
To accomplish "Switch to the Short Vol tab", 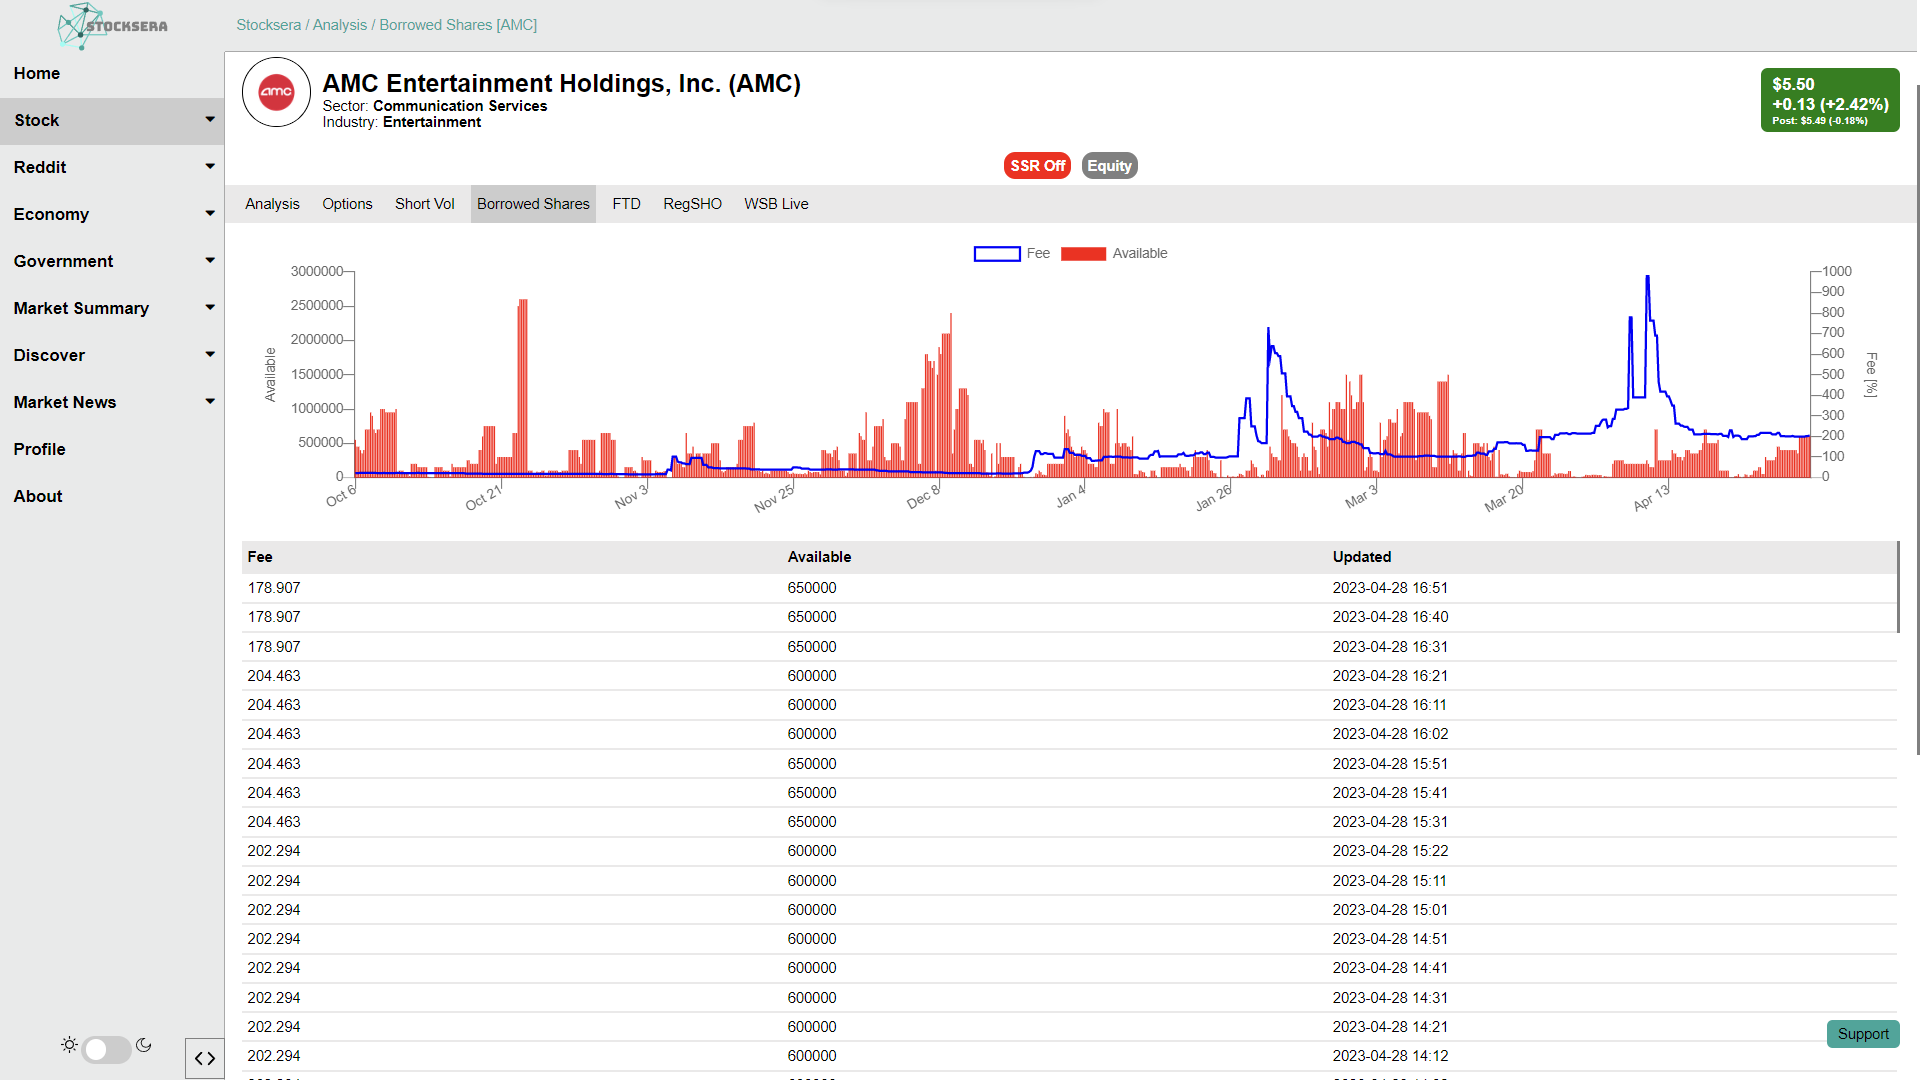I will [424, 204].
